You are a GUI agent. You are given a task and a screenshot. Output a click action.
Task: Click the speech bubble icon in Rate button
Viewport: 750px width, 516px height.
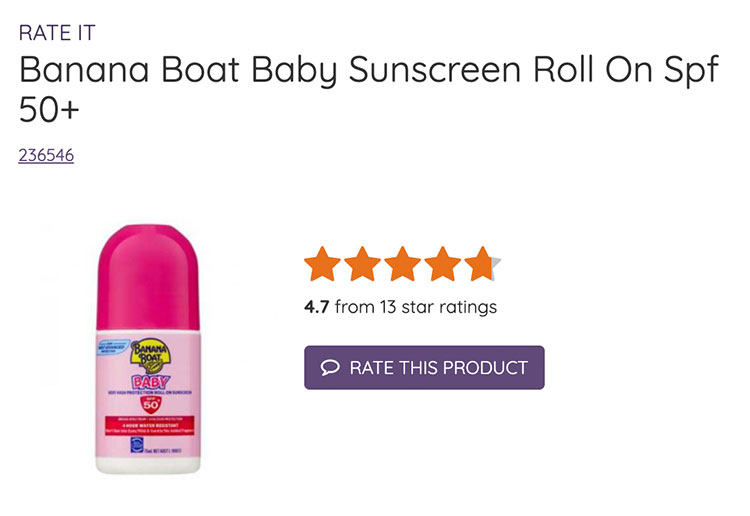point(330,368)
